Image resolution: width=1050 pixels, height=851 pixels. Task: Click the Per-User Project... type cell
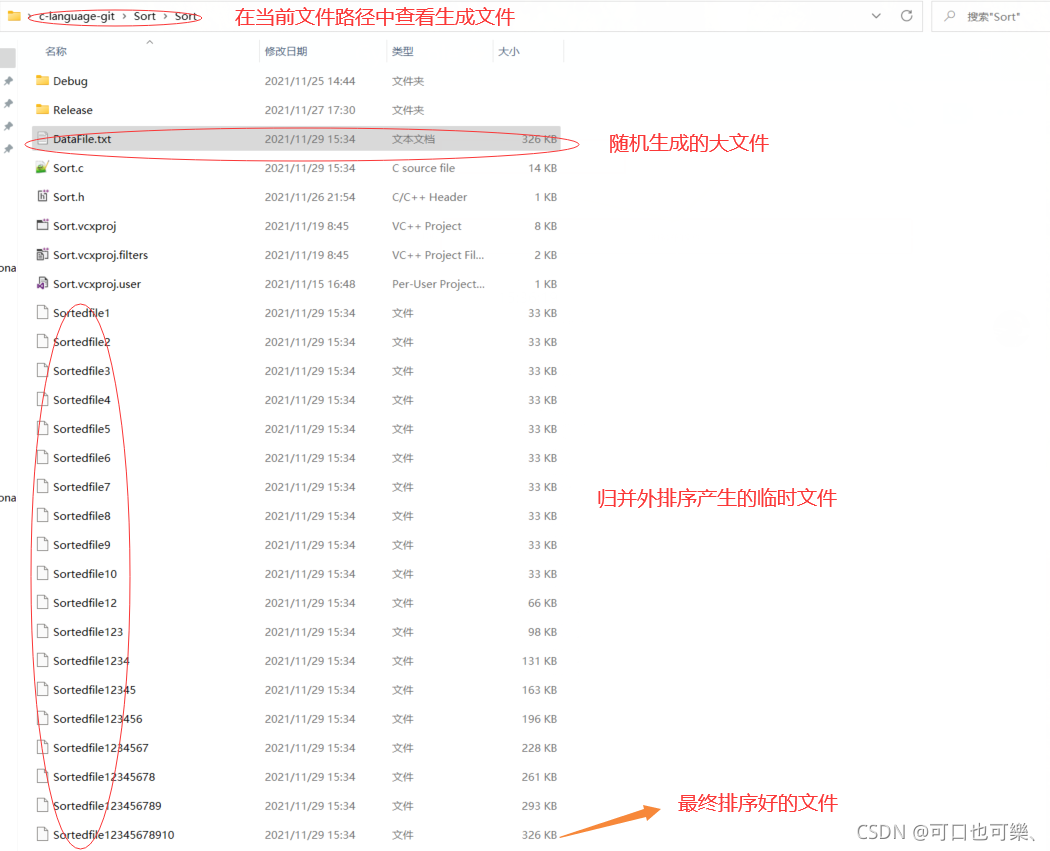click(x=438, y=283)
